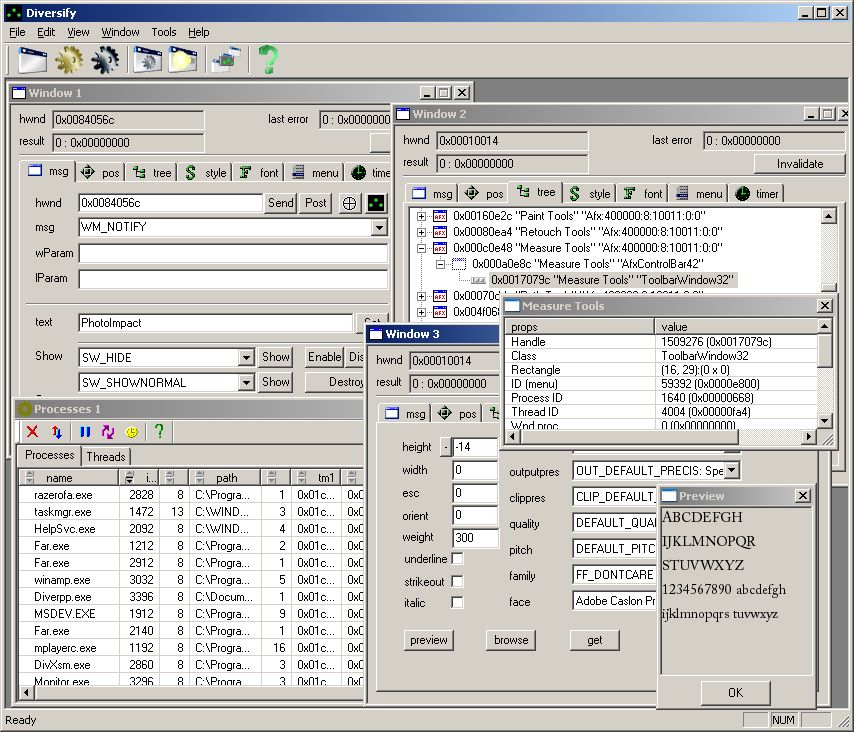Screen dimensions: 854x732
Task: Click the red X icon in Processes toolbar
Action: (x=32, y=432)
